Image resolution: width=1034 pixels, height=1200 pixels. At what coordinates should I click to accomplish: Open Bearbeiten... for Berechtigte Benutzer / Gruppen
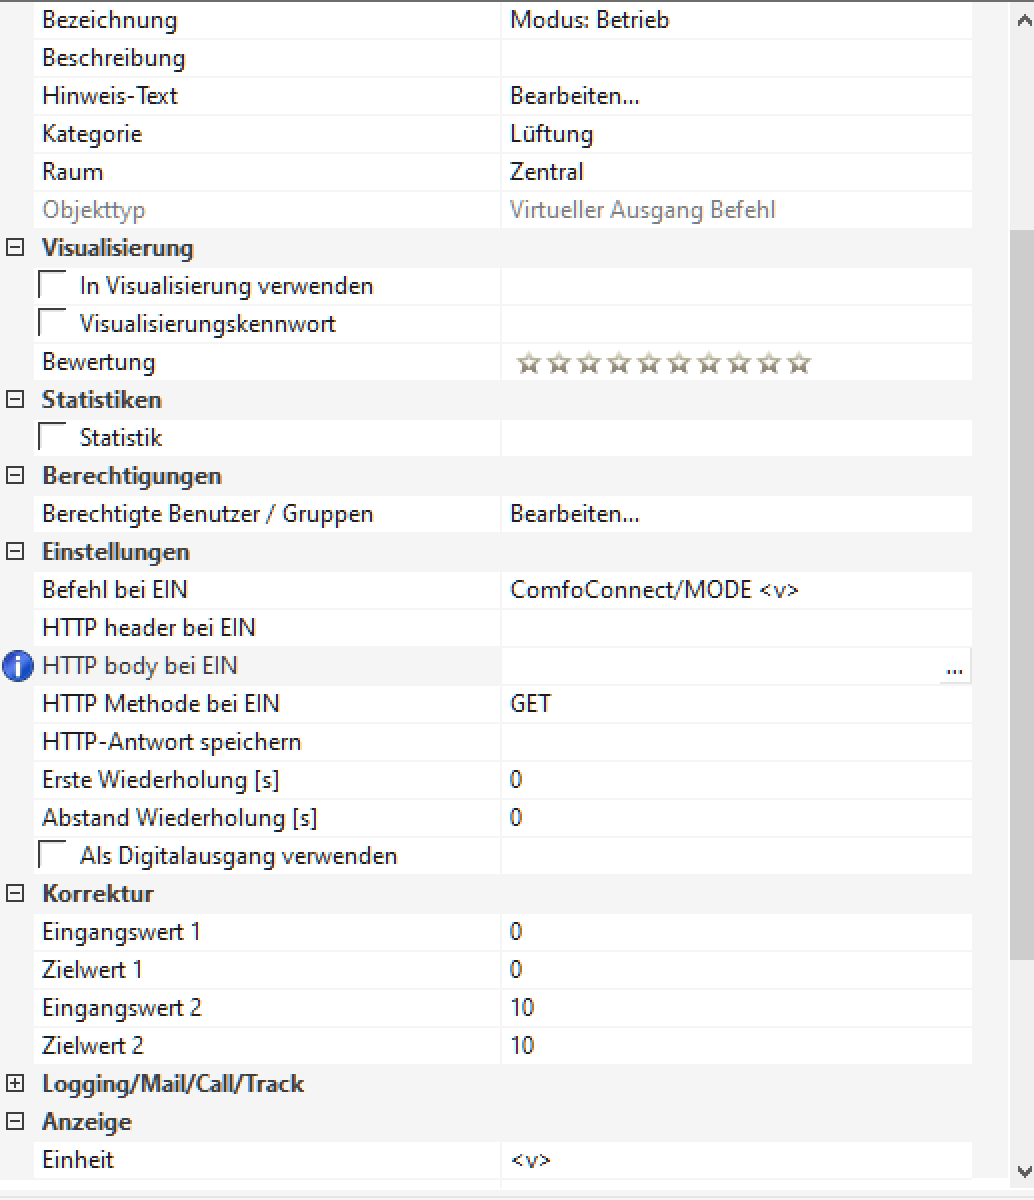click(575, 514)
